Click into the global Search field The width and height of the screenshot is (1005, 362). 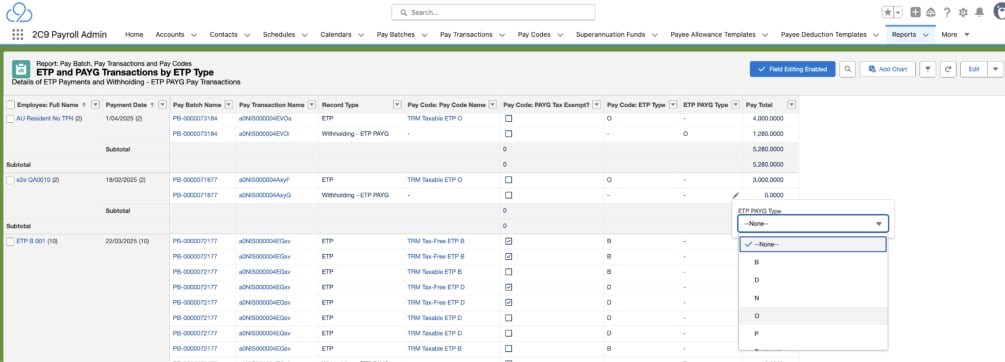(x=494, y=12)
